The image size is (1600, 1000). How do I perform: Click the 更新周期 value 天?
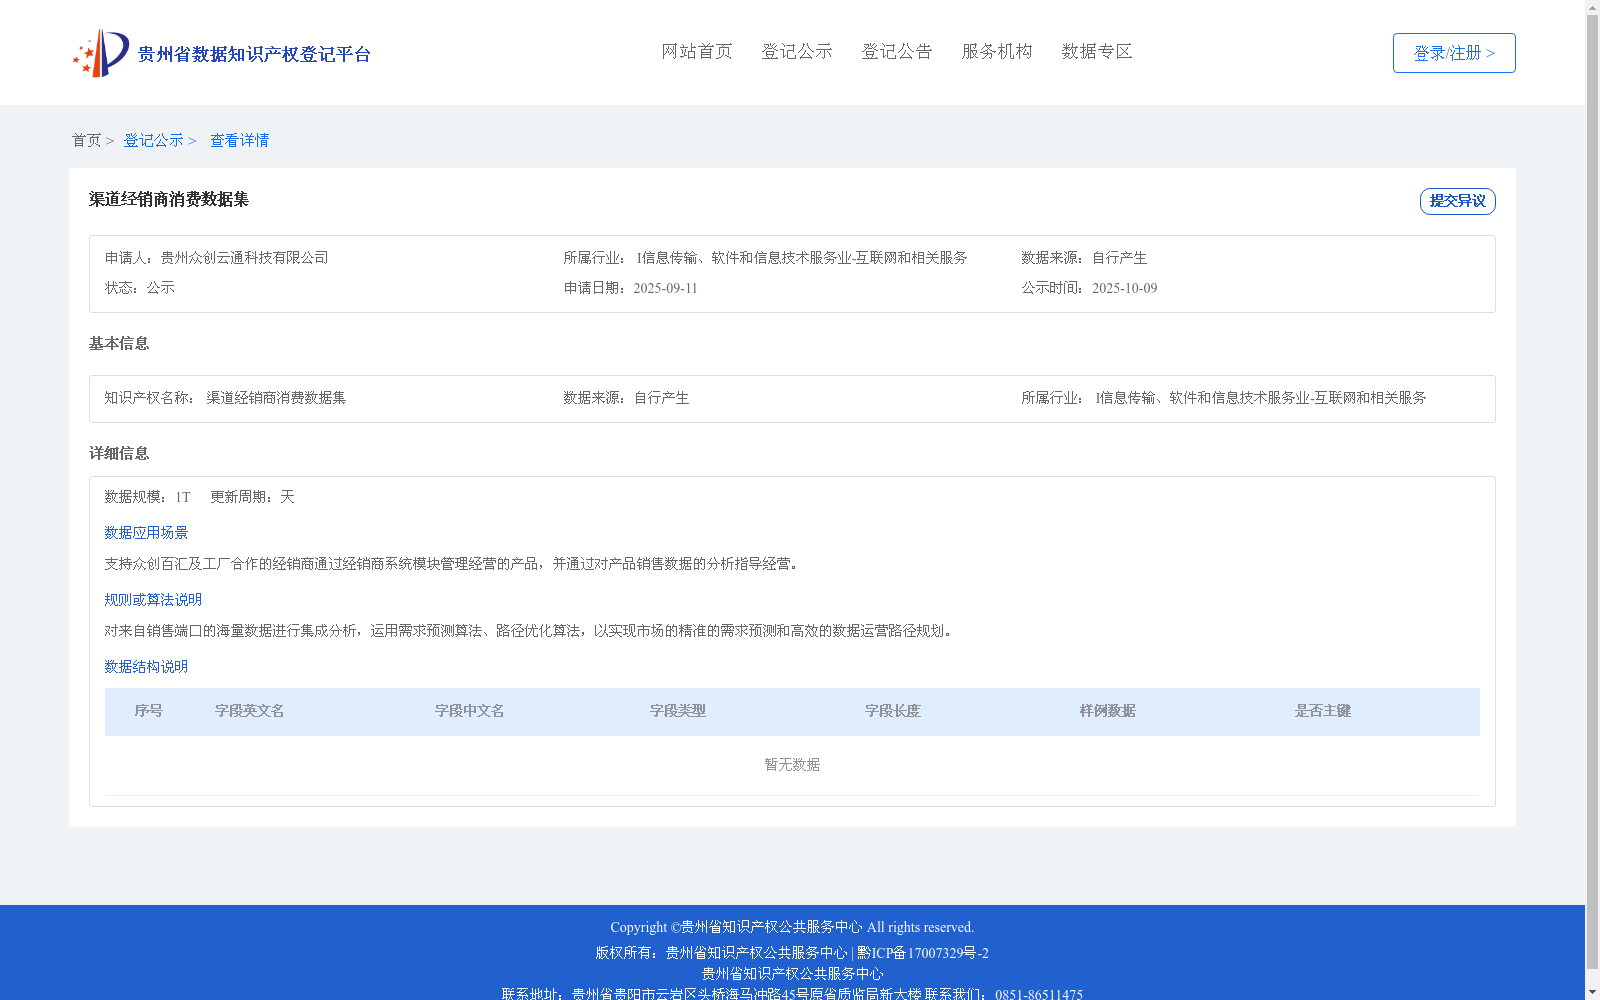pyautogui.click(x=287, y=497)
